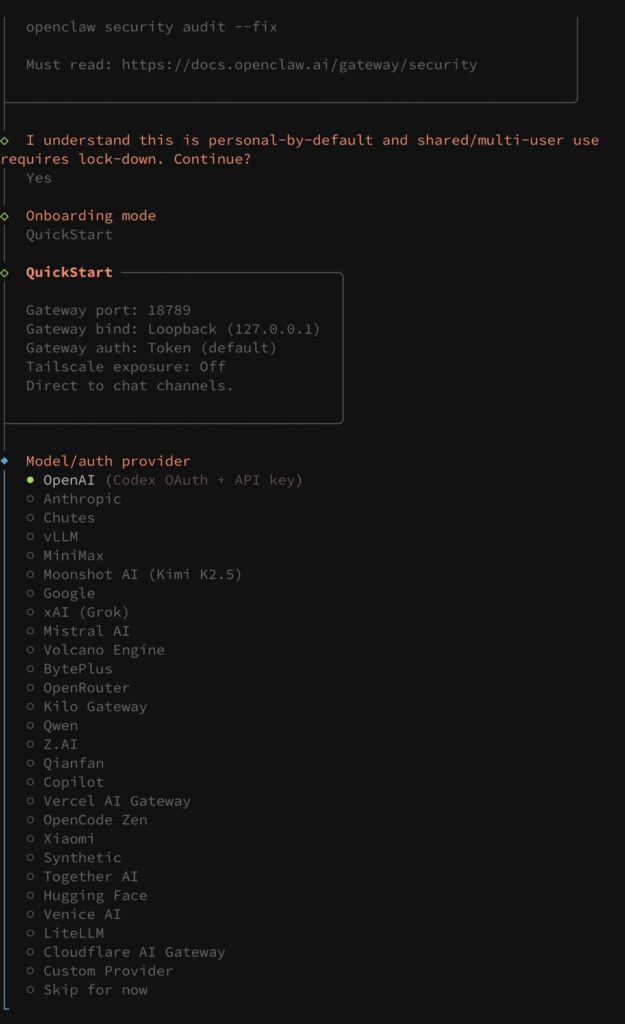Viewport: 625px width, 1024px height.
Task: Select Vercel AI Gateway
Action: (x=116, y=801)
